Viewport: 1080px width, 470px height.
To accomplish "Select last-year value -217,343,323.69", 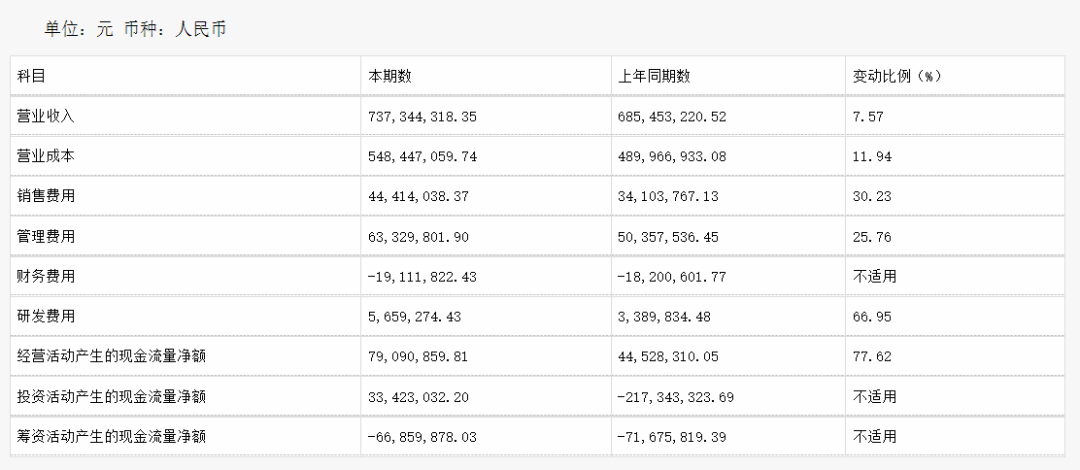I will coord(676,397).
